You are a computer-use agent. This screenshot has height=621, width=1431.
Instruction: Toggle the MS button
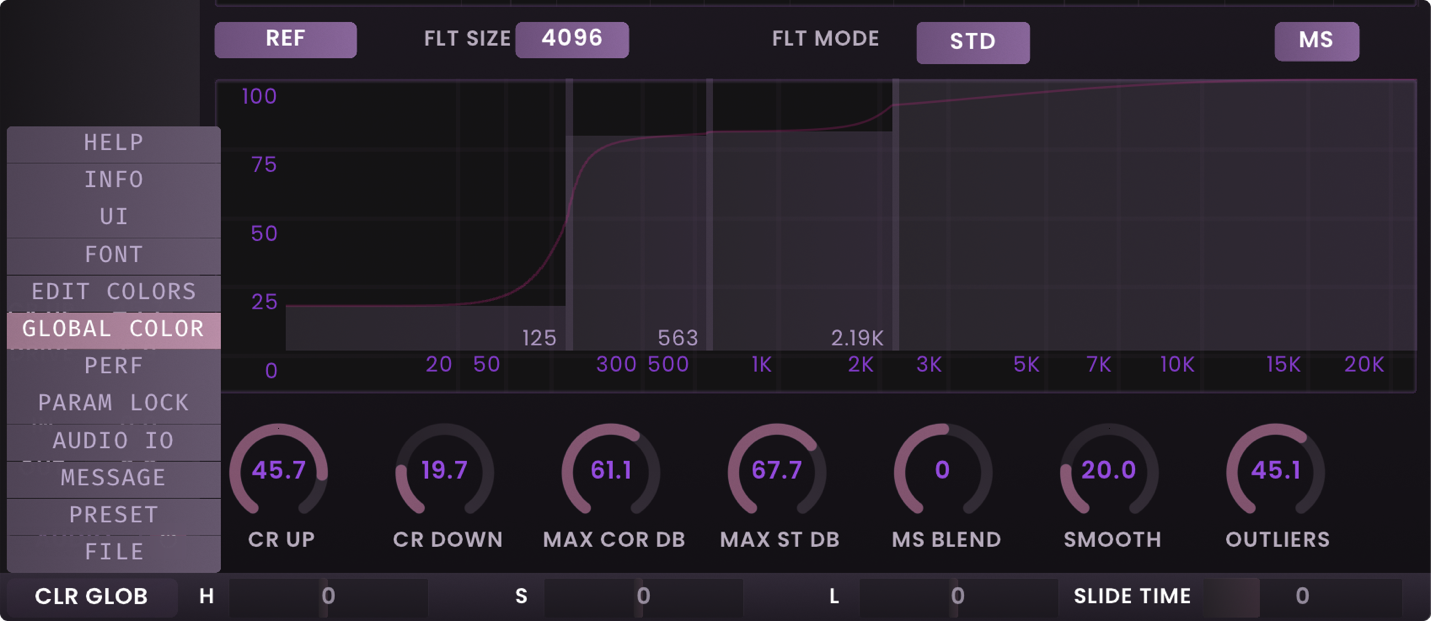point(1316,41)
